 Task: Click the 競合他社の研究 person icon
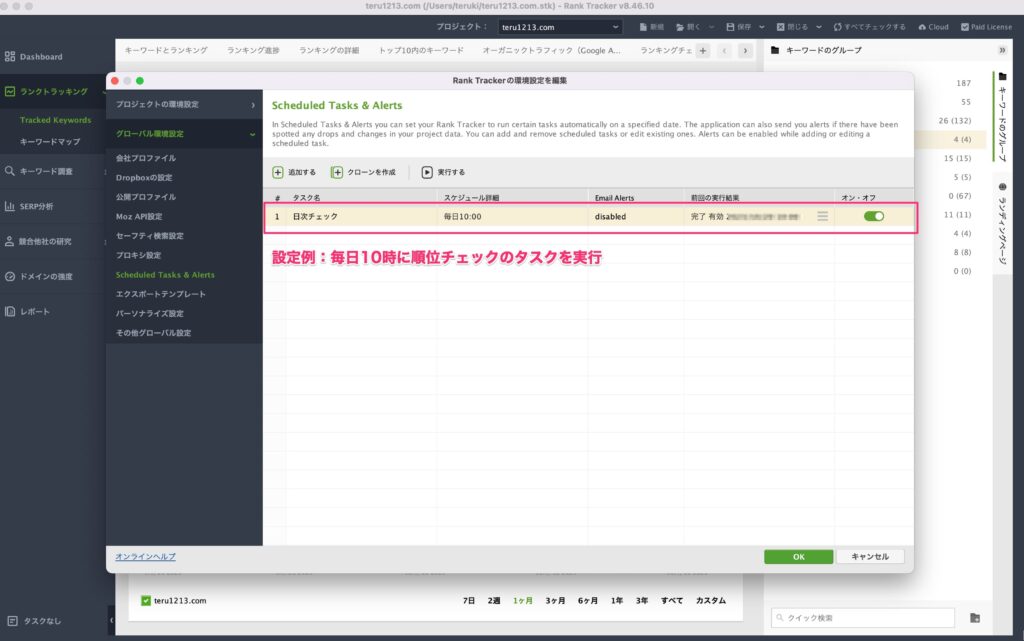[10, 241]
